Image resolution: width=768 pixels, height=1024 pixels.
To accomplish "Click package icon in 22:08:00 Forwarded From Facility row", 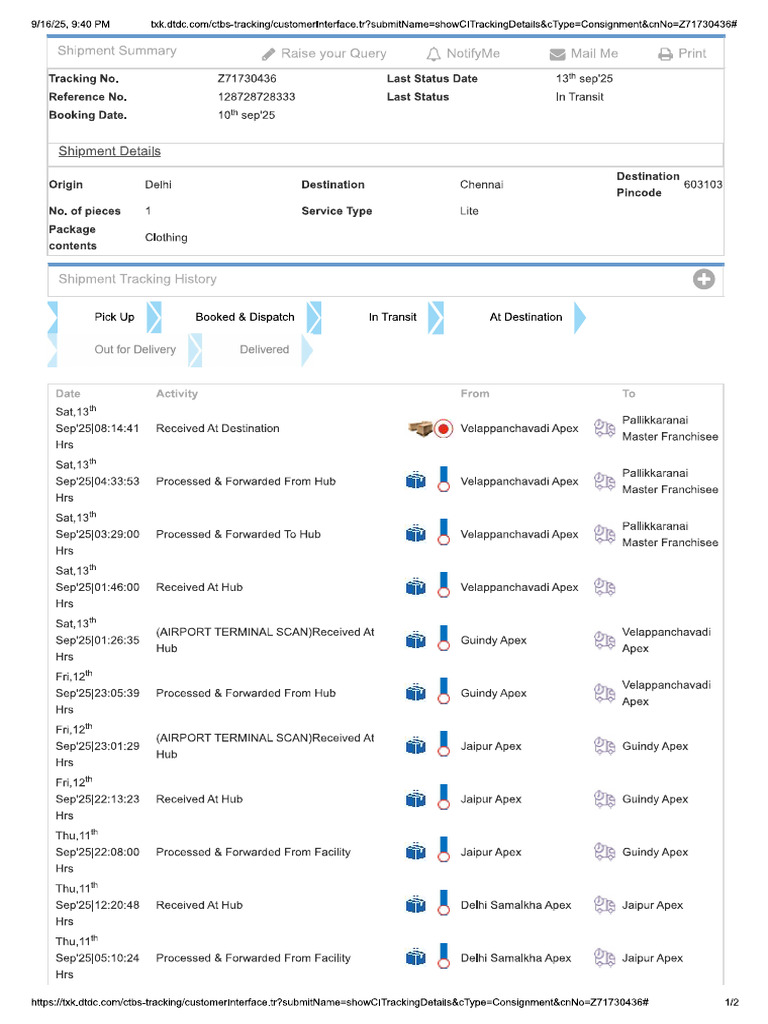I will (415, 852).
